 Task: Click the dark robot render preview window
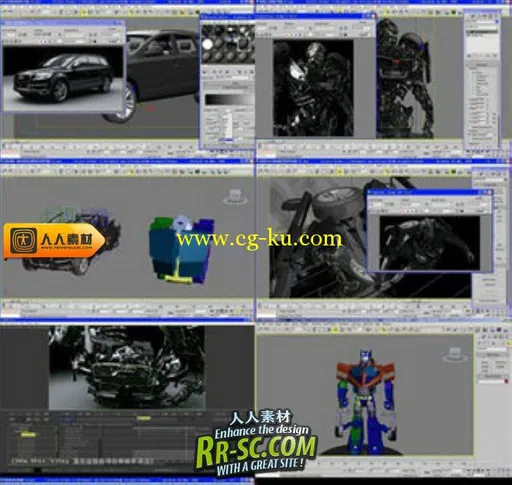[313, 88]
